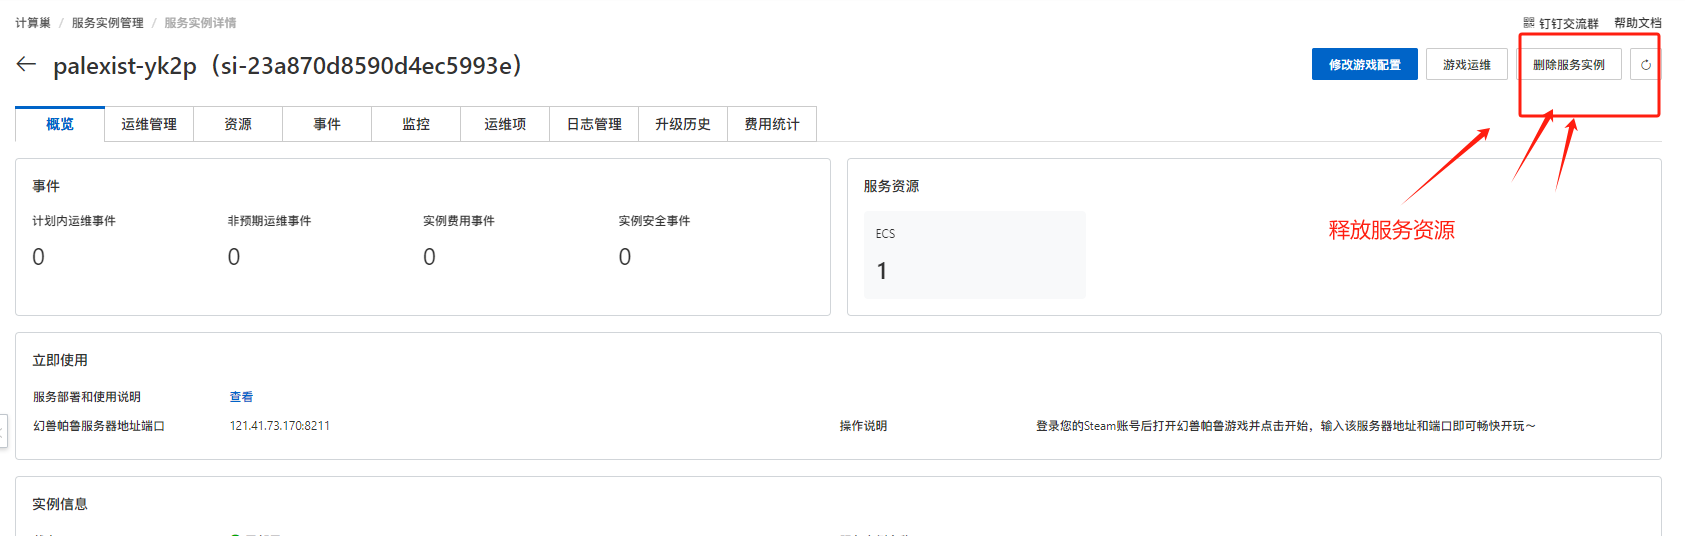Image resolution: width=1685 pixels, height=536 pixels.
Task: Select the 概览 tab
Action: coord(60,124)
